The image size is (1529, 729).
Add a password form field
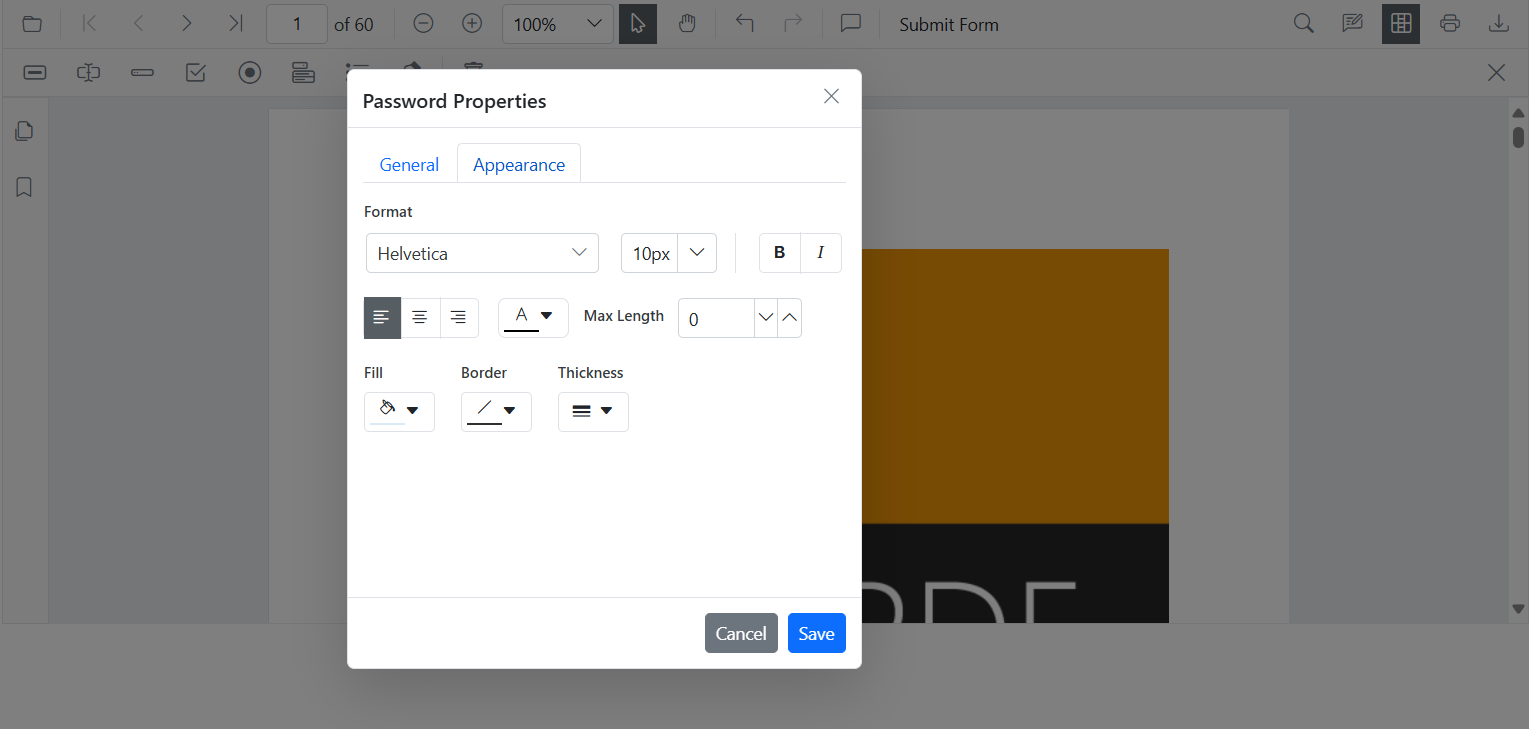click(x=142, y=72)
